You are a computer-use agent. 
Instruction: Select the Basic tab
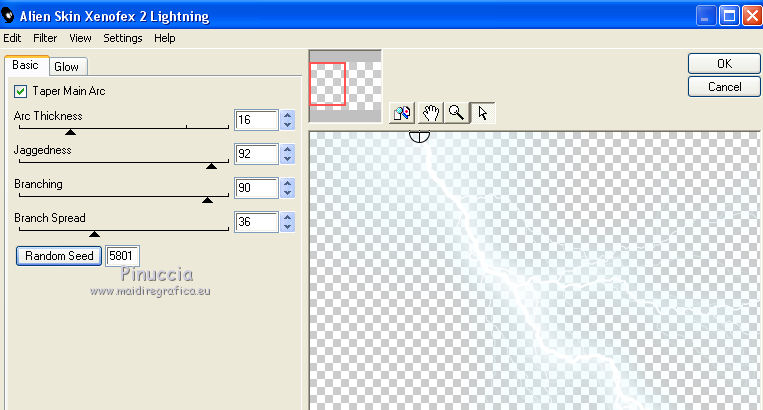pos(25,65)
